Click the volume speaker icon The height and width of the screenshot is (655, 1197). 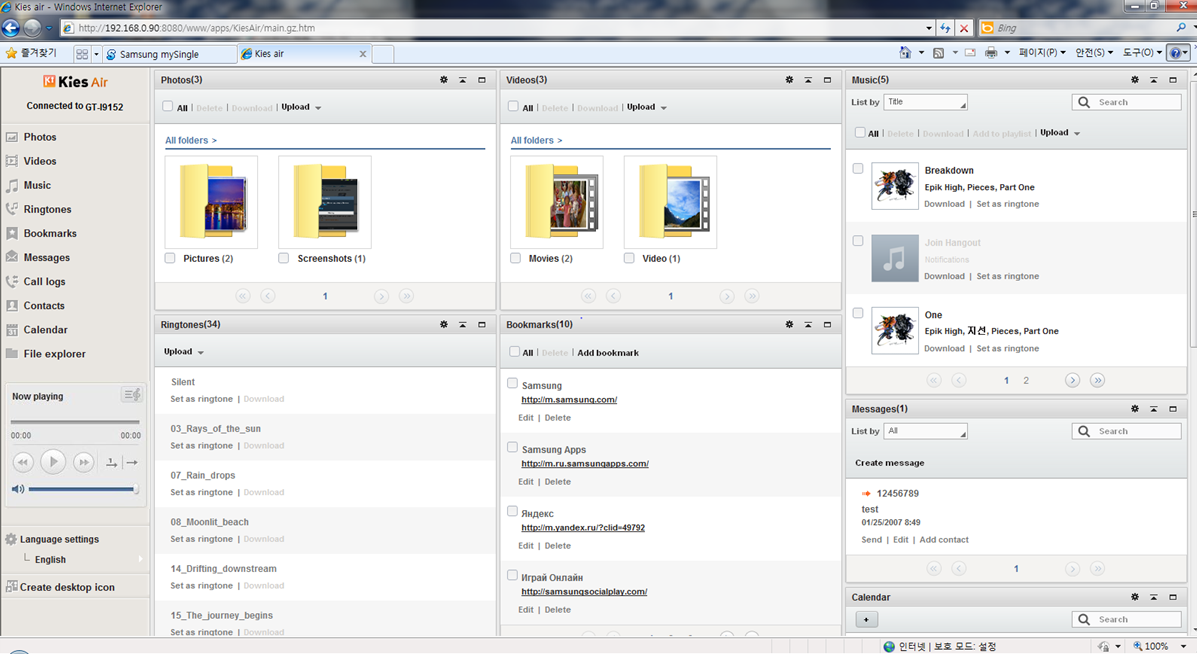pyautogui.click(x=18, y=489)
